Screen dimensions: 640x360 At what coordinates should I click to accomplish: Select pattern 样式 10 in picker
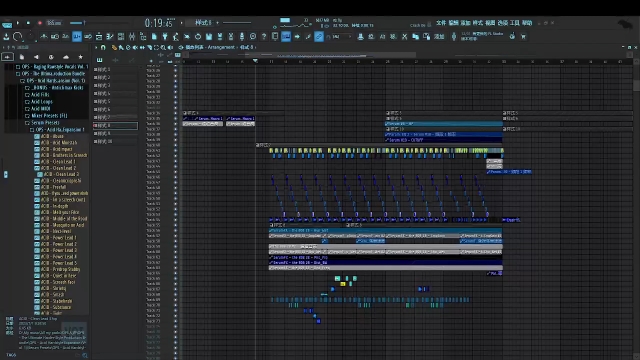[x=116, y=142]
